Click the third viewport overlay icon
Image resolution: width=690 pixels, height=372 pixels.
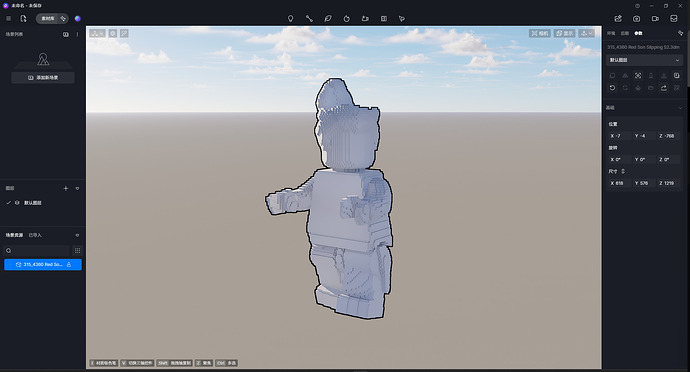pyautogui.click(x=125, y=33)
